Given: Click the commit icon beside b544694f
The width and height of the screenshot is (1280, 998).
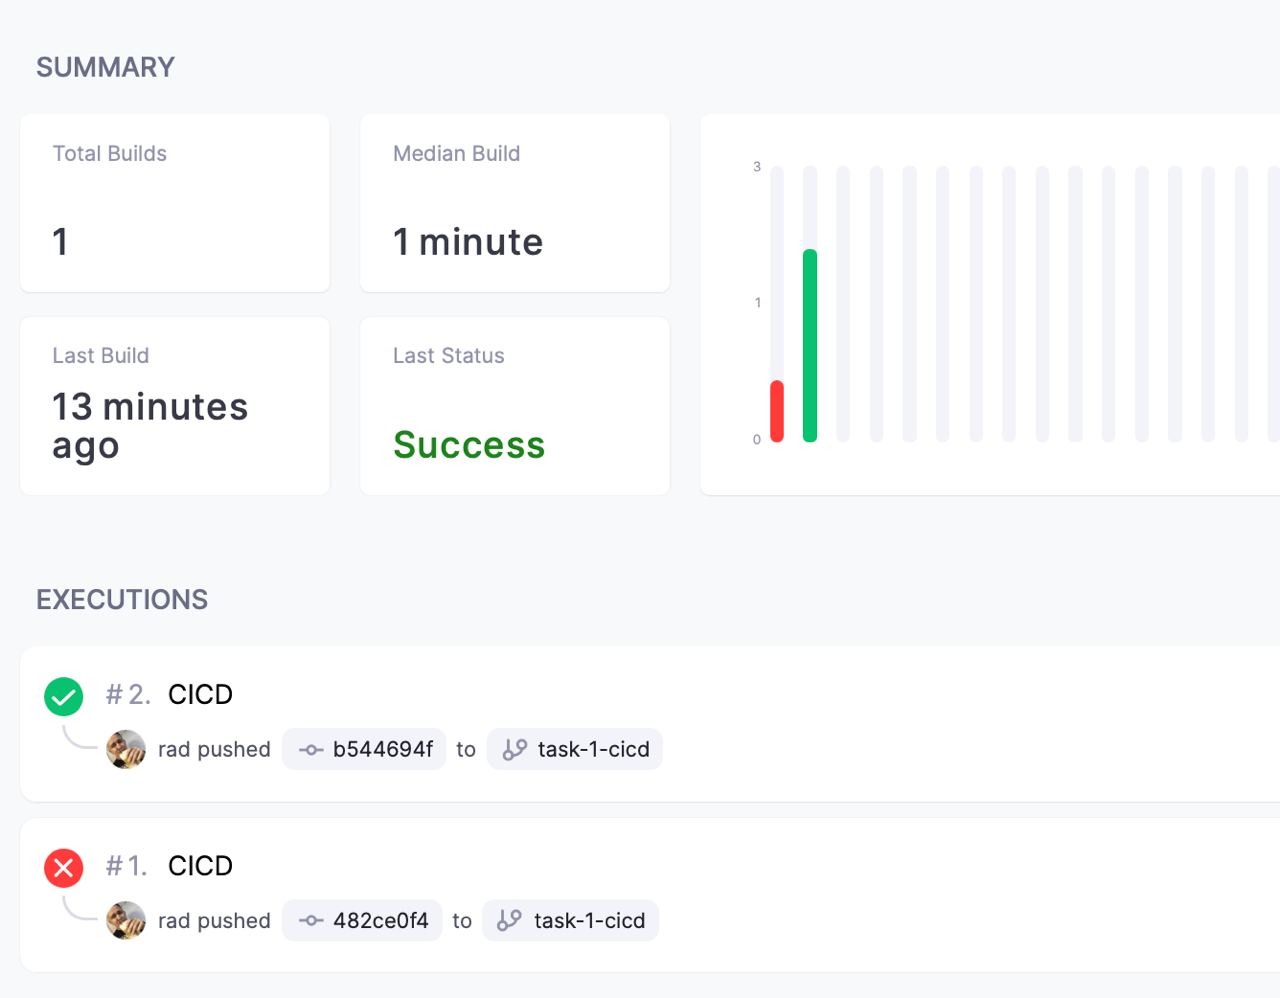Looking at the screenshot, I should (311, 750).
